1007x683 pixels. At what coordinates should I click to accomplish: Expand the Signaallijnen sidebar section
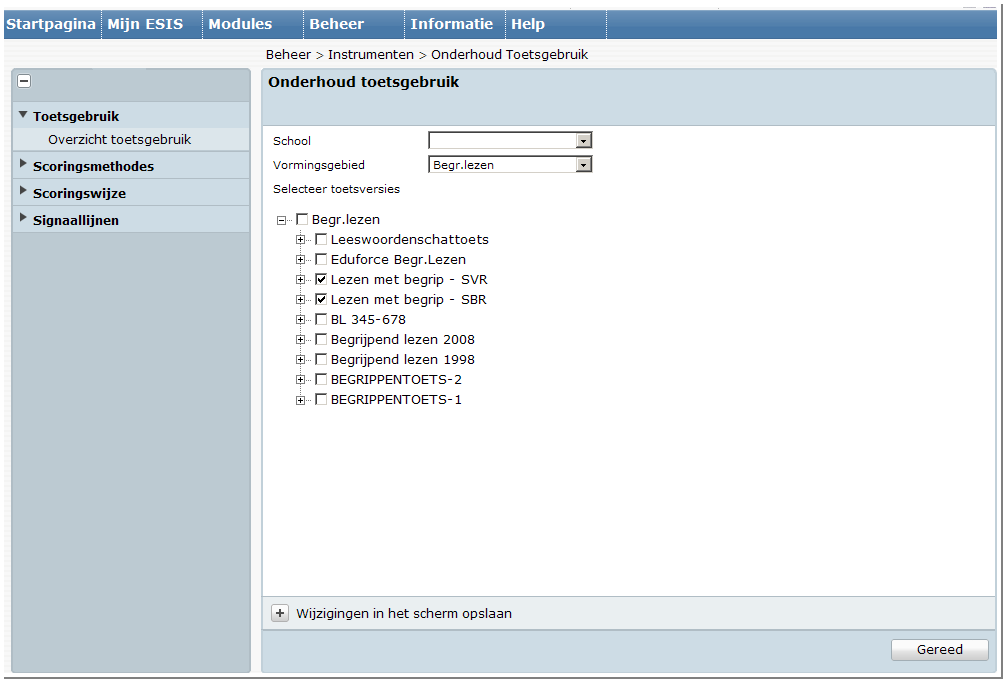click(23, 217)
